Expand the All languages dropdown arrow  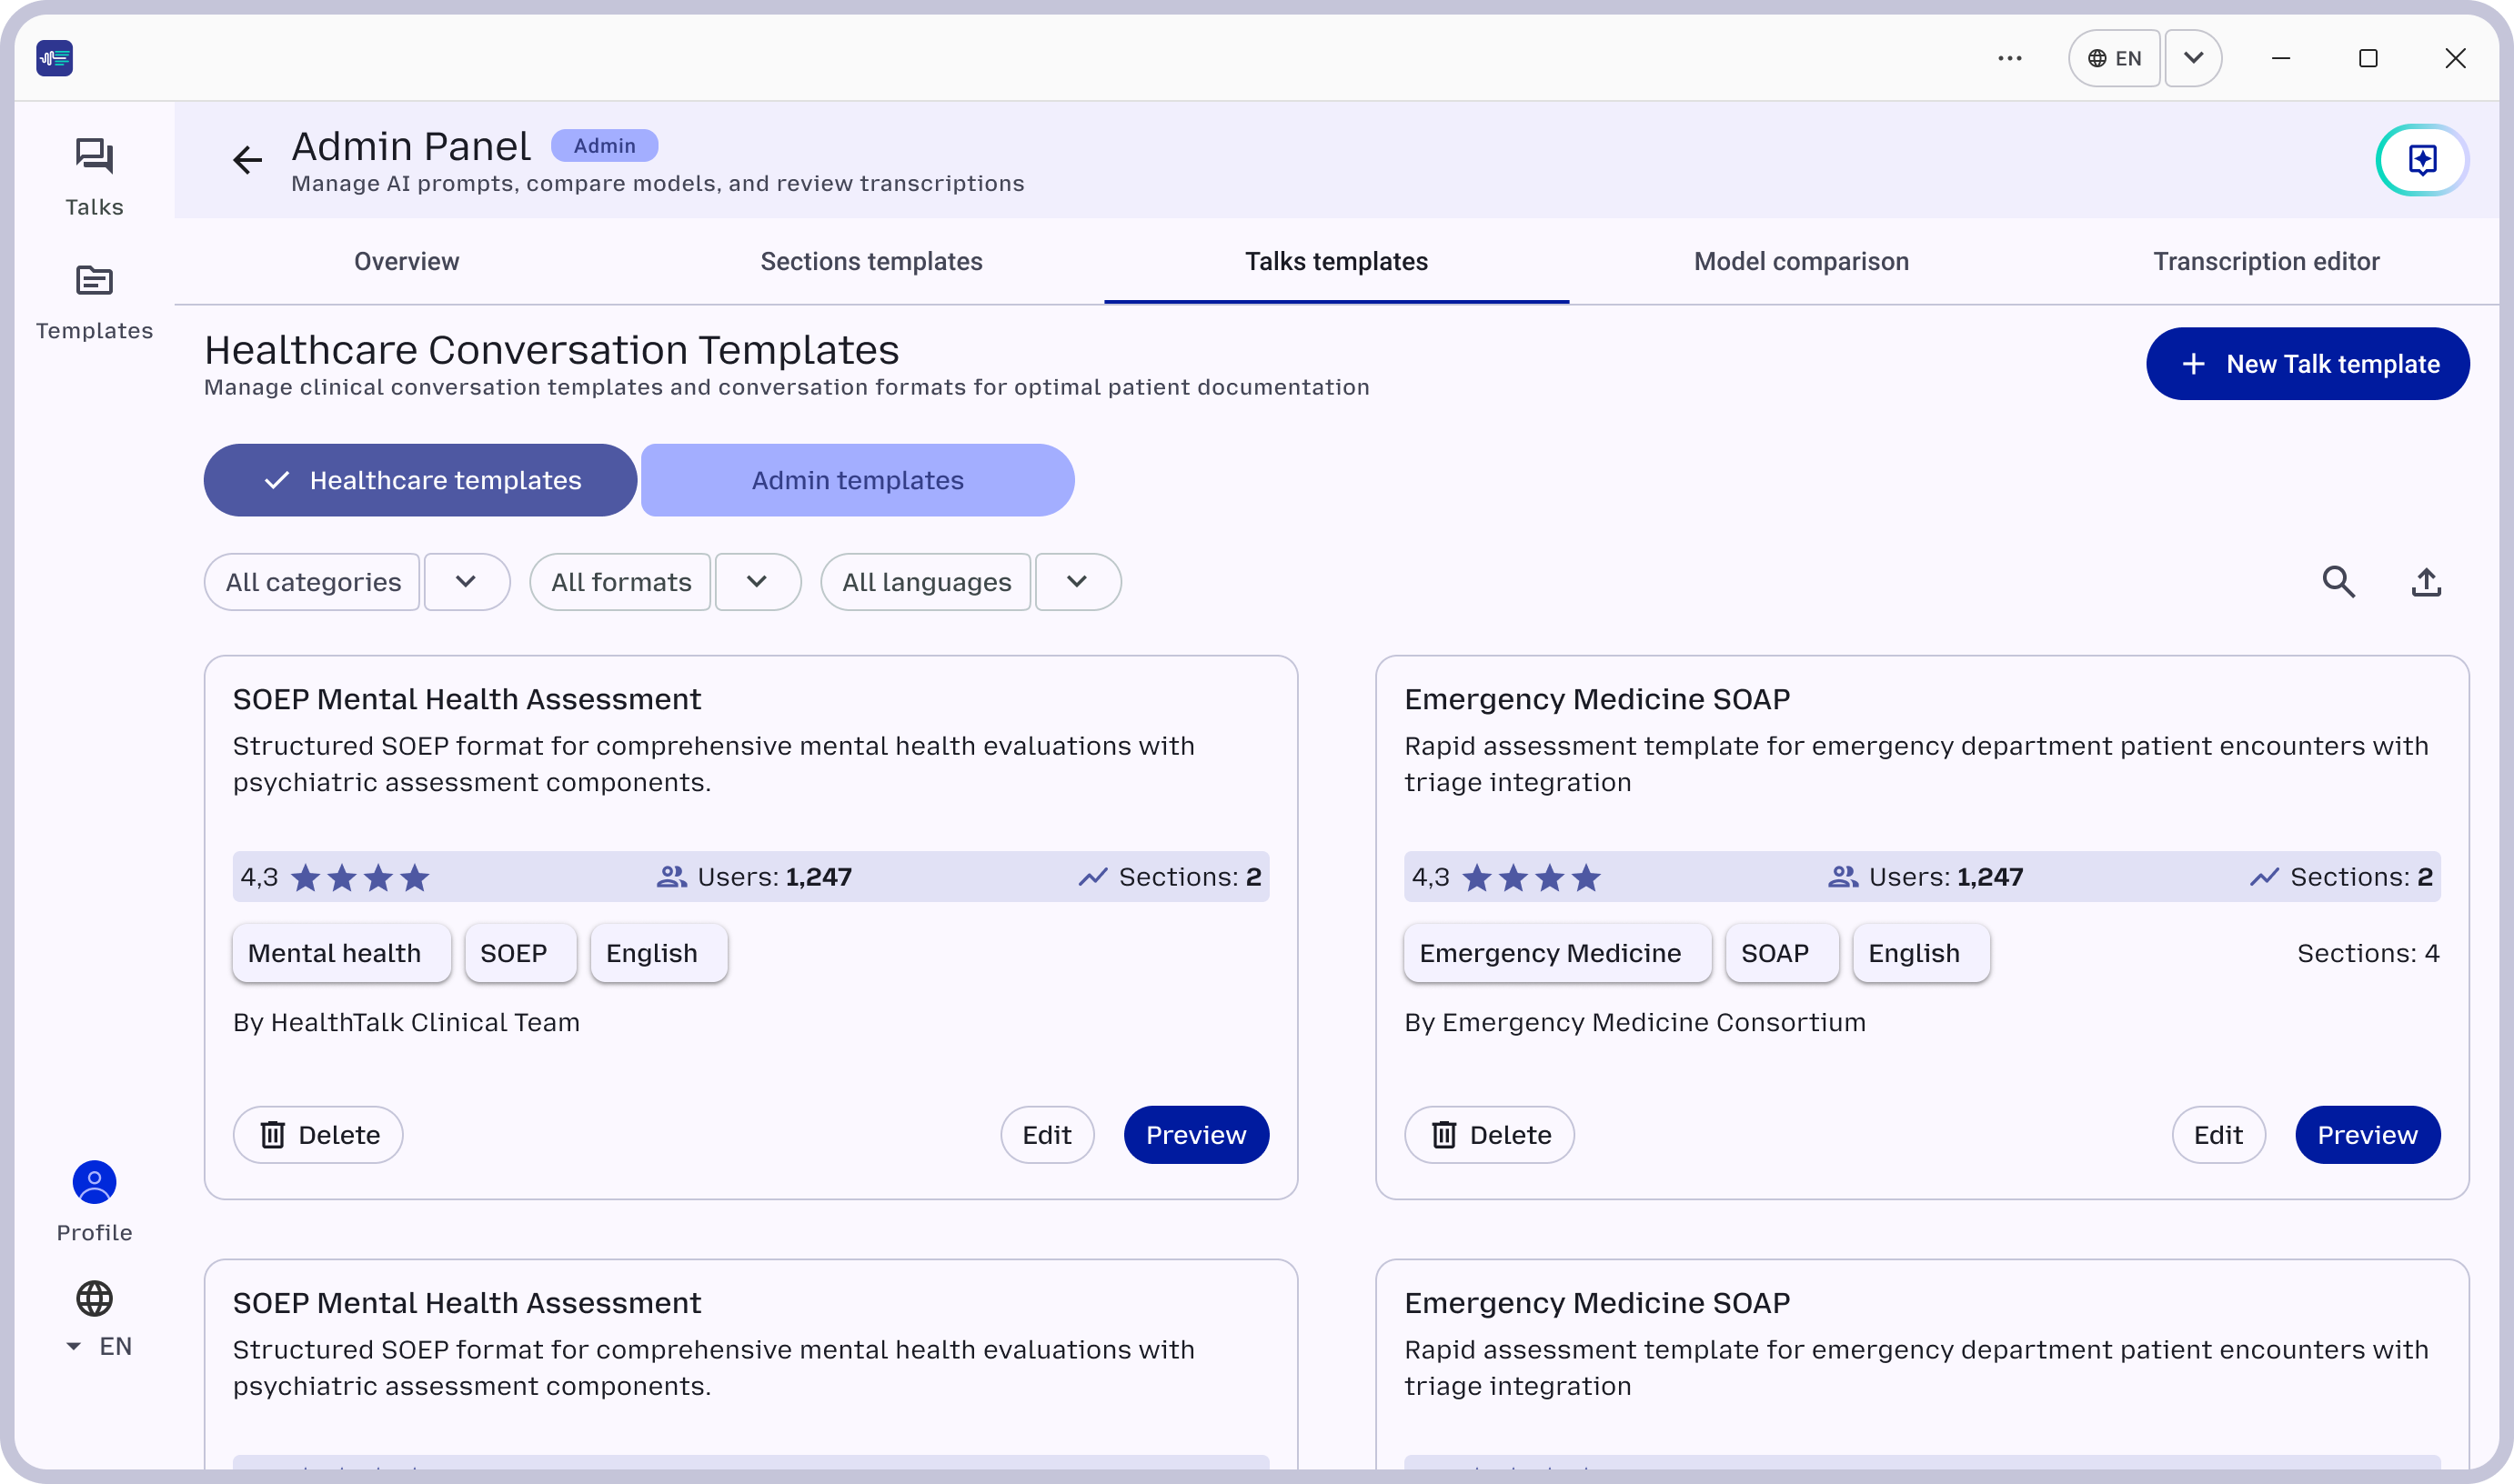point(1077,582)
